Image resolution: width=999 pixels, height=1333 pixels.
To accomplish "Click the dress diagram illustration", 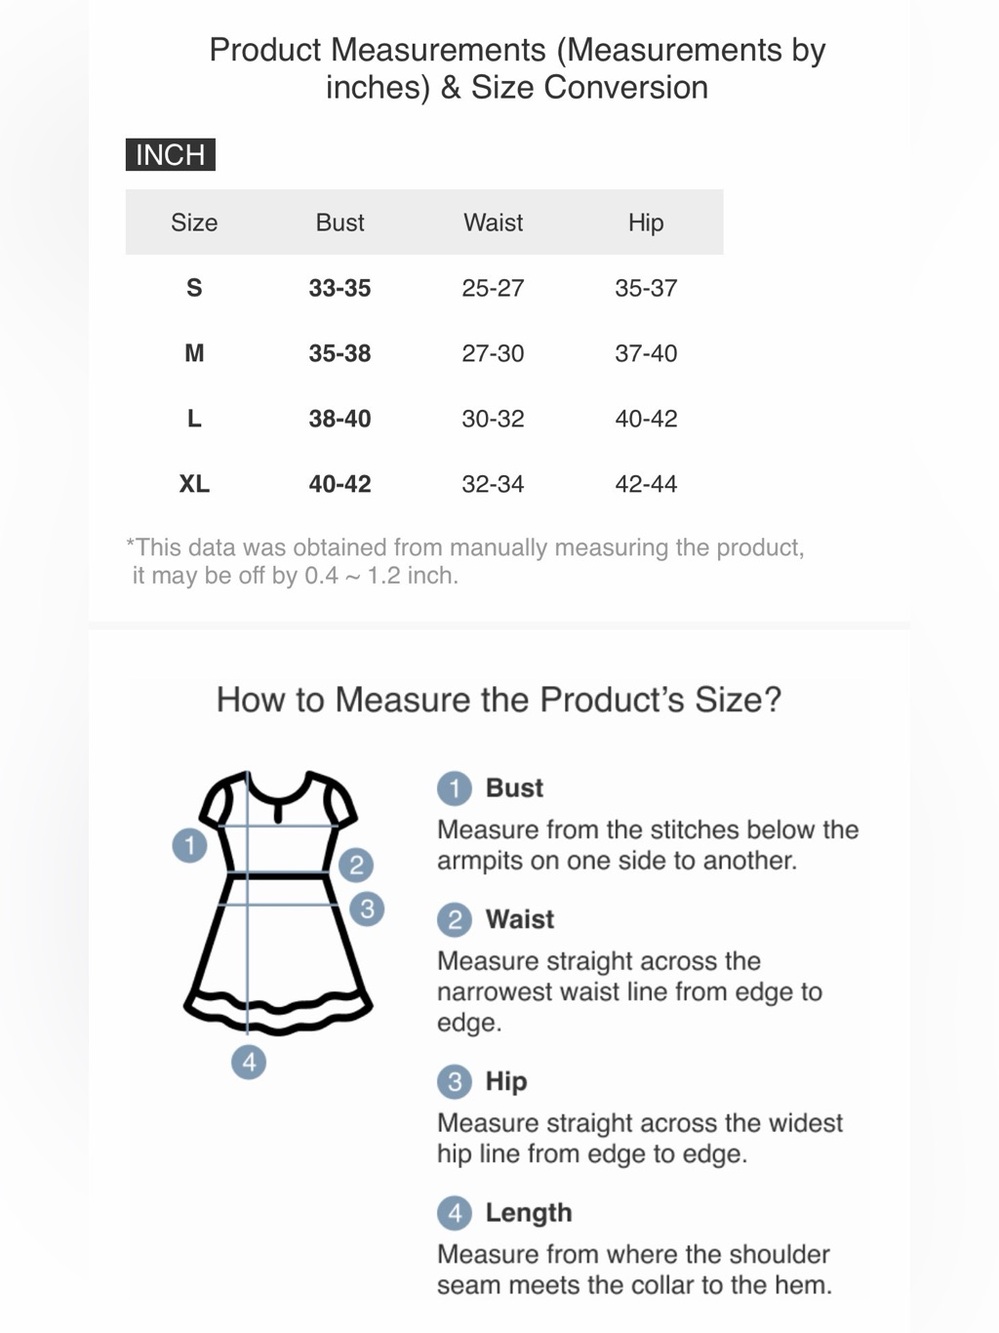I will tap(278, 902).
